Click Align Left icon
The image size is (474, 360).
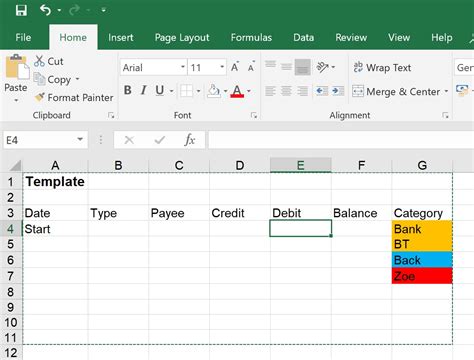[x=270, y=91]
